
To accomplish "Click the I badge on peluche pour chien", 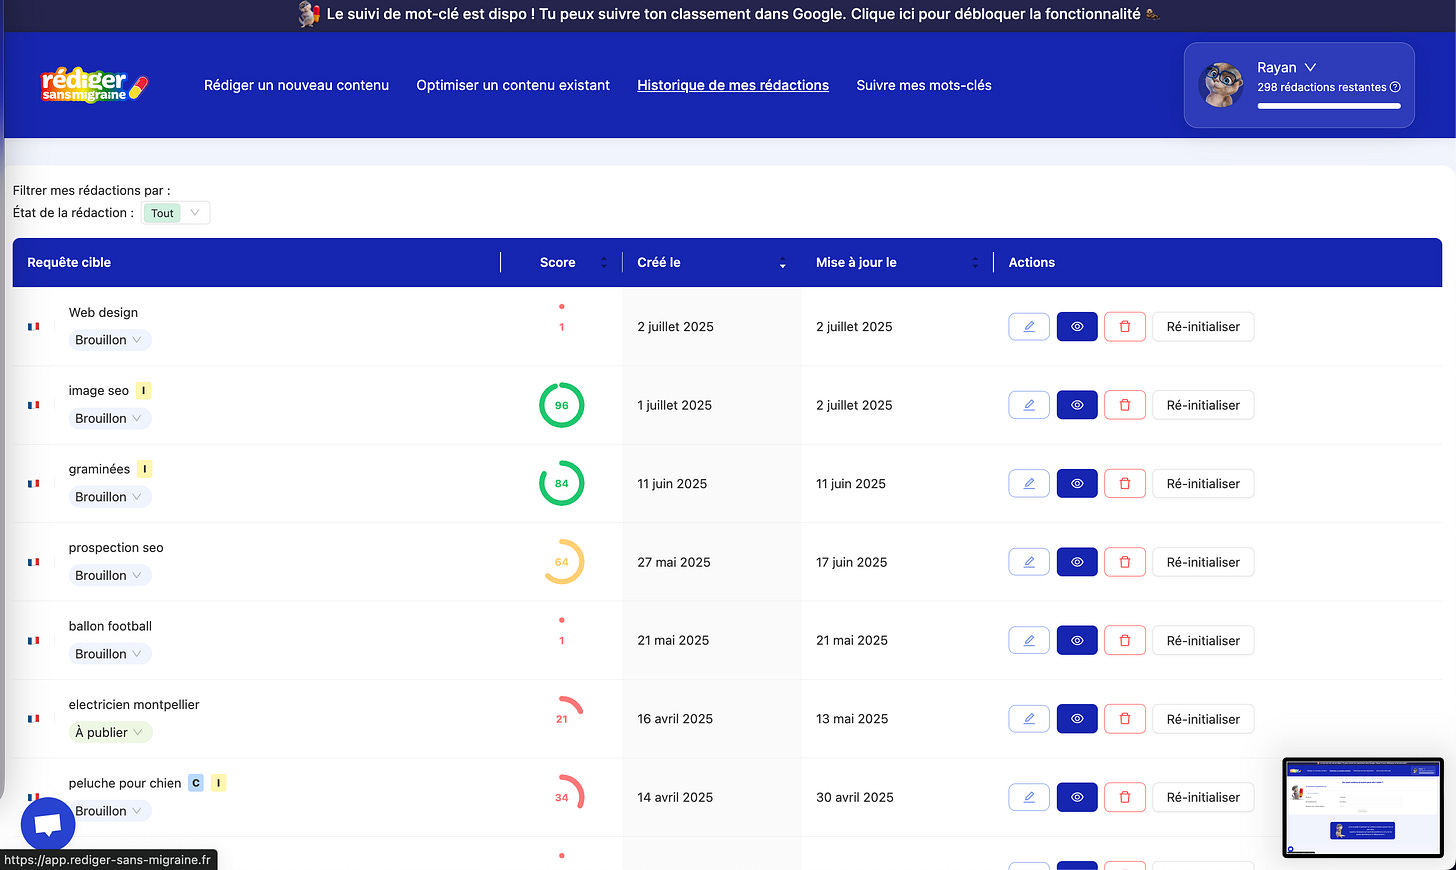I will click(218, 783).
